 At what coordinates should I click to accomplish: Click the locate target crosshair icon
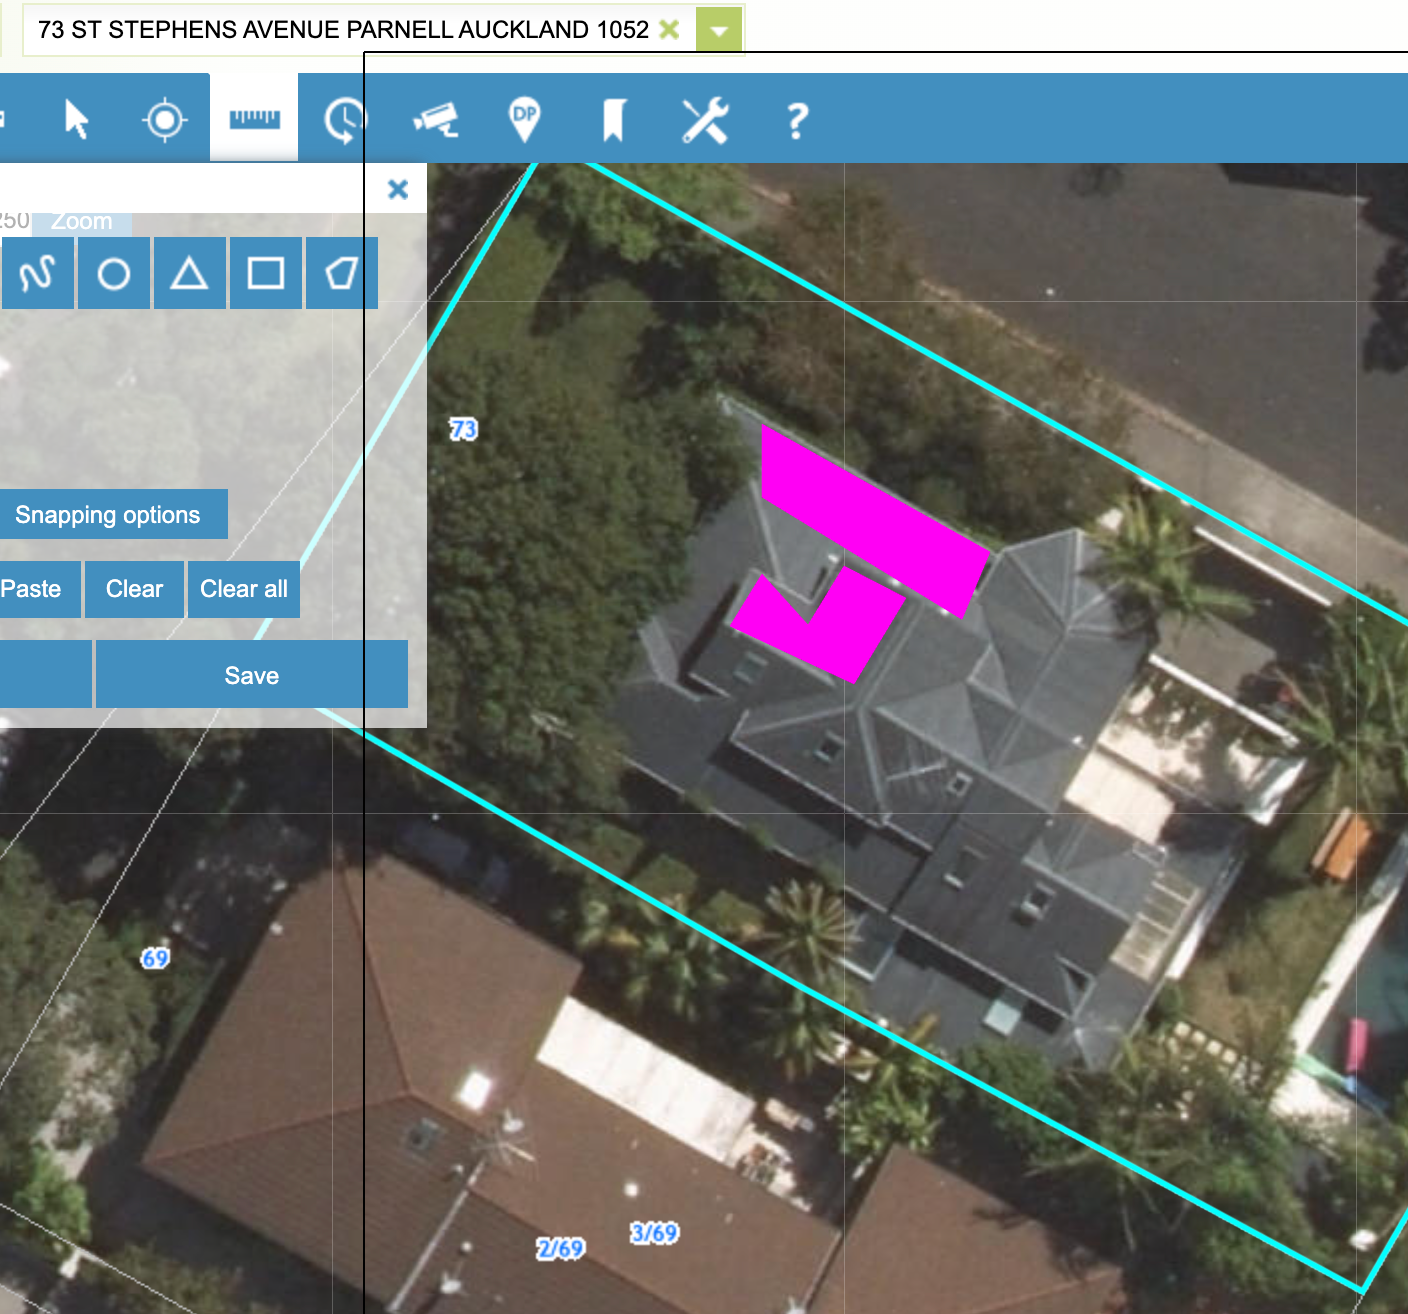point(164,120)
